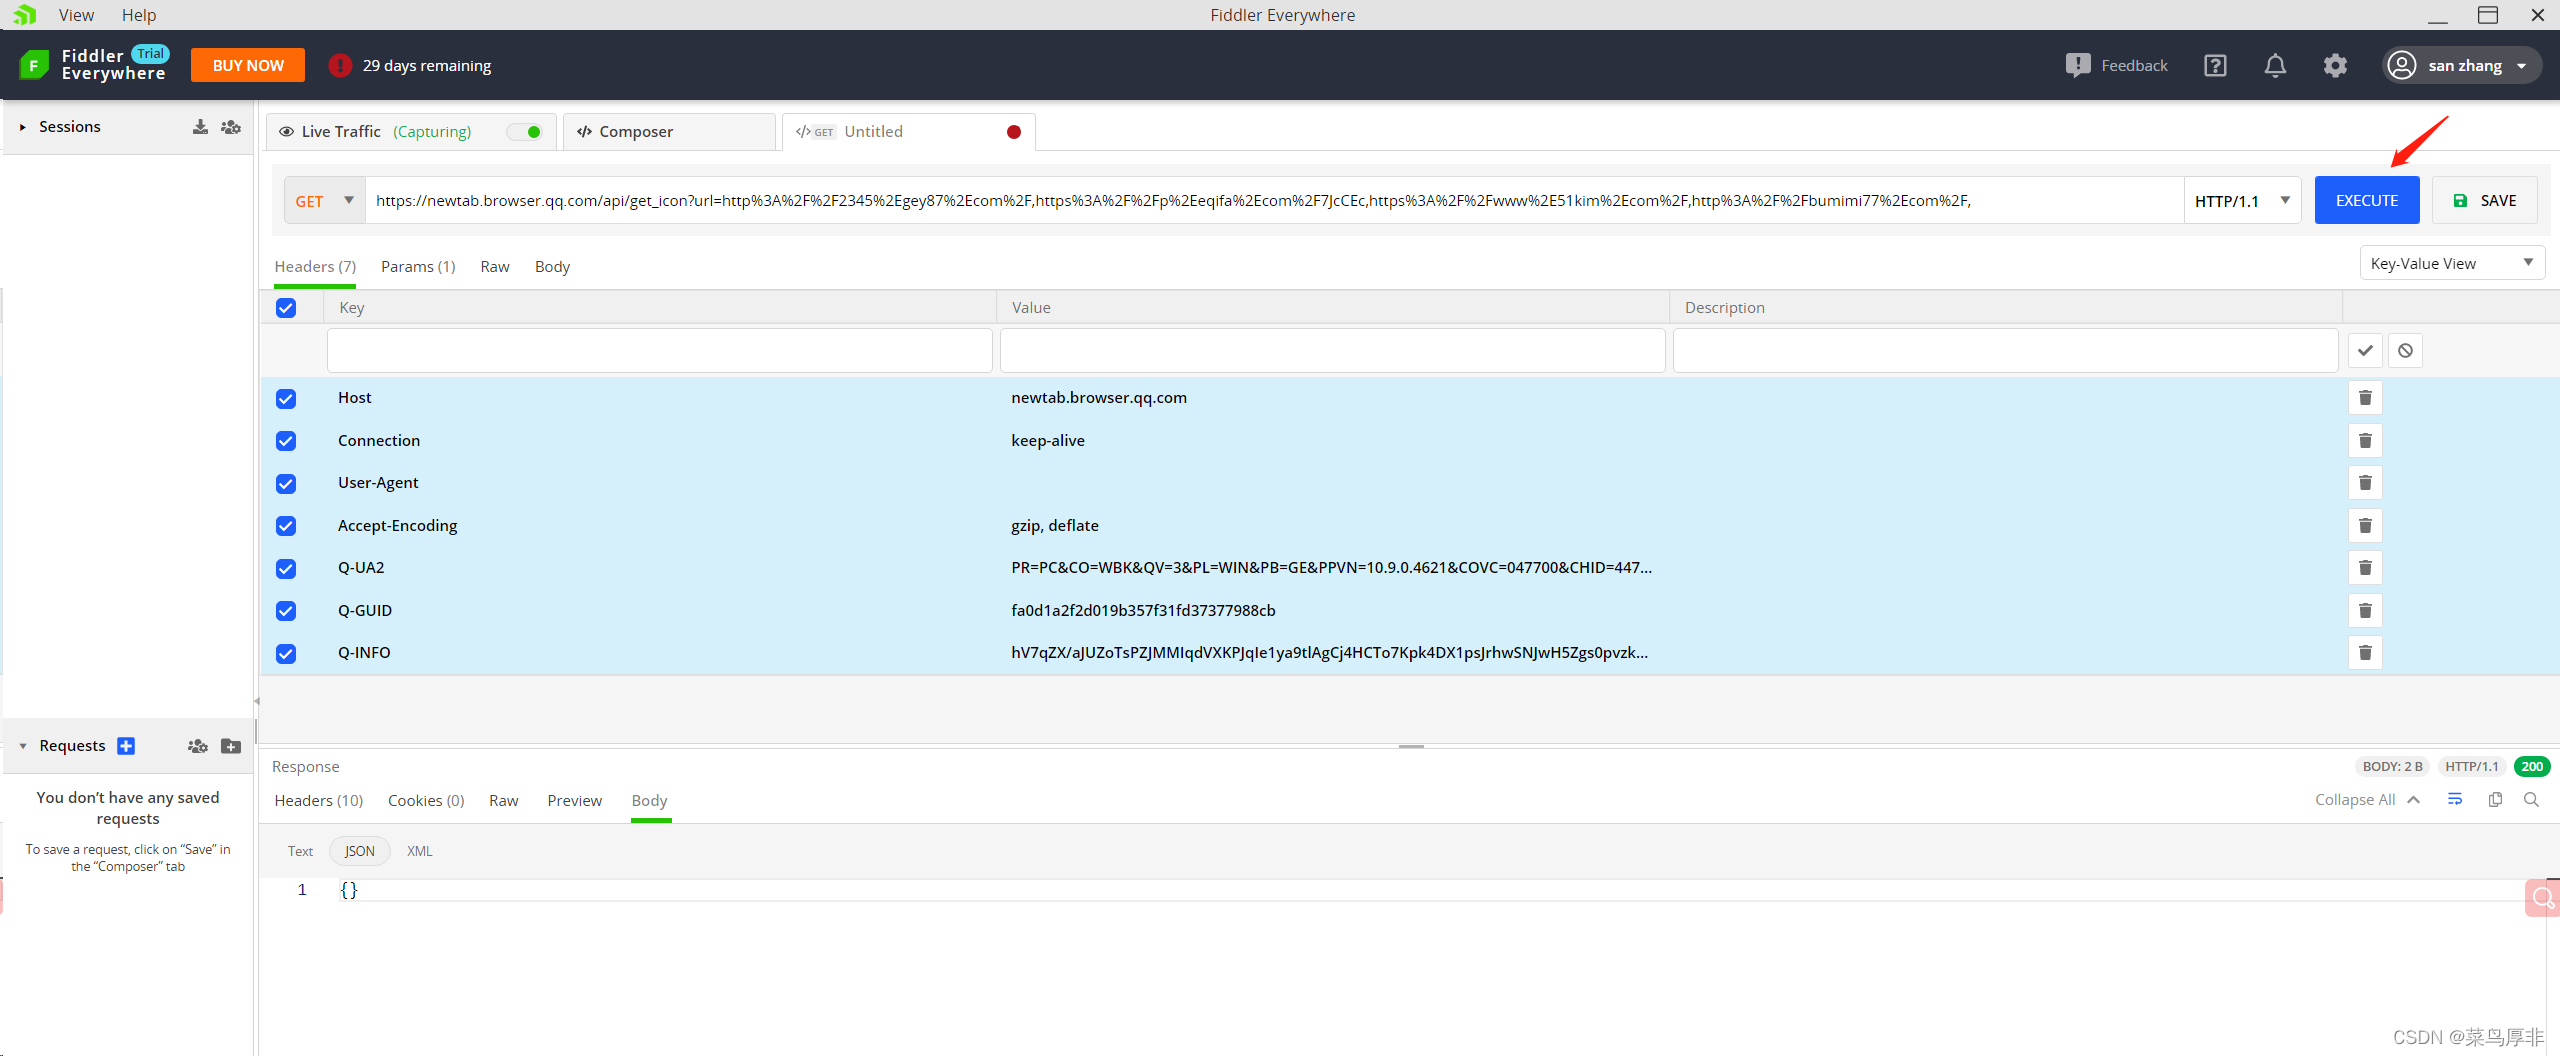The image size is (2560, 1056).
Task: Open the Help menu
Action: click(139, 15)
